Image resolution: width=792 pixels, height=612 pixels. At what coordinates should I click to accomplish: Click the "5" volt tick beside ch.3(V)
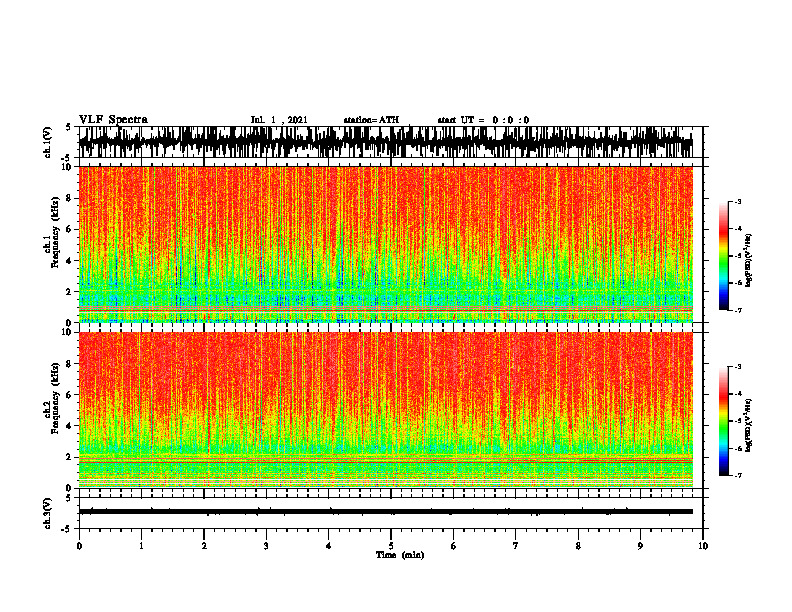point(69,499)
